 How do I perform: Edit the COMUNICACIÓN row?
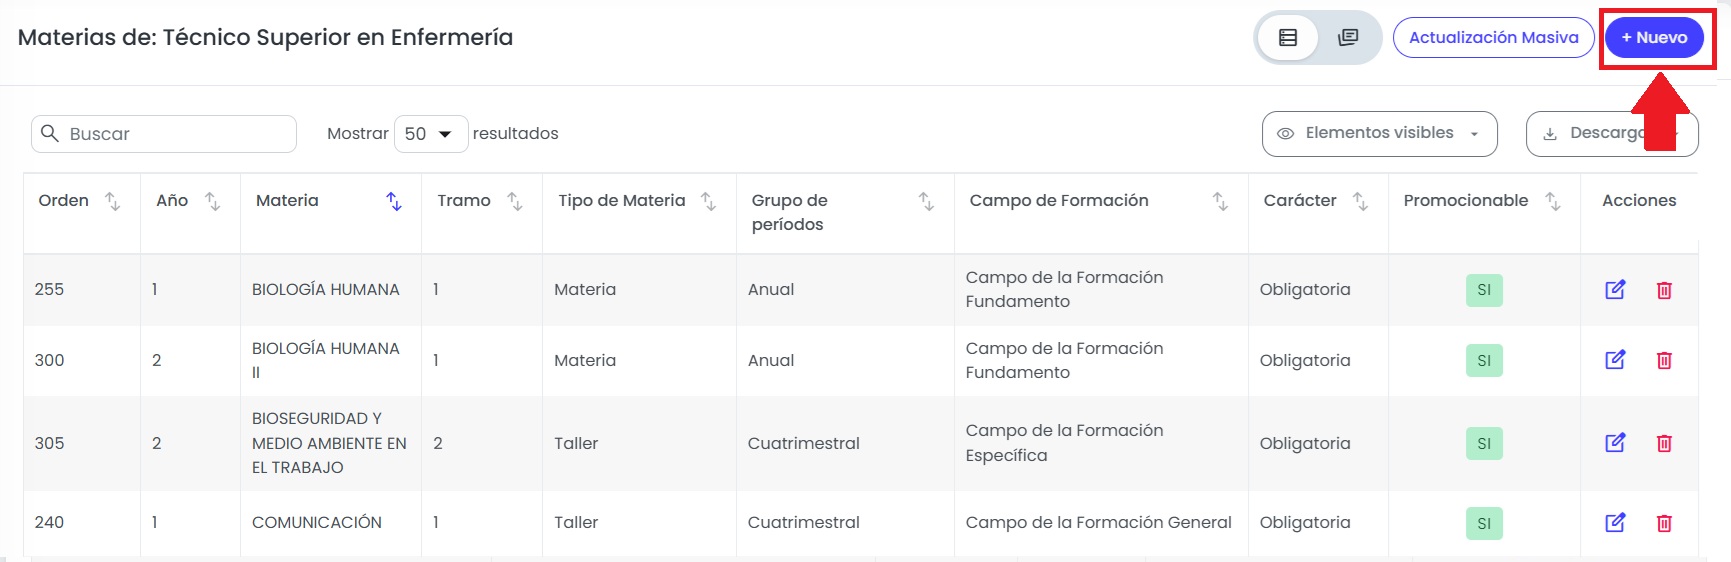click(x=1615, y=523)
